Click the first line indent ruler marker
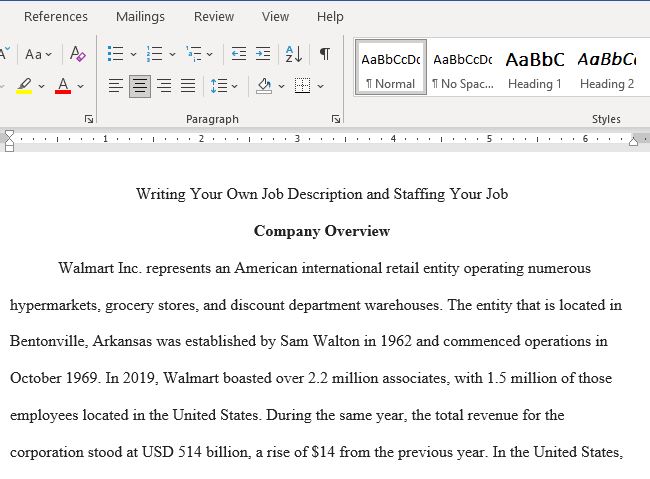650x479 pixels. pos(9,134)
